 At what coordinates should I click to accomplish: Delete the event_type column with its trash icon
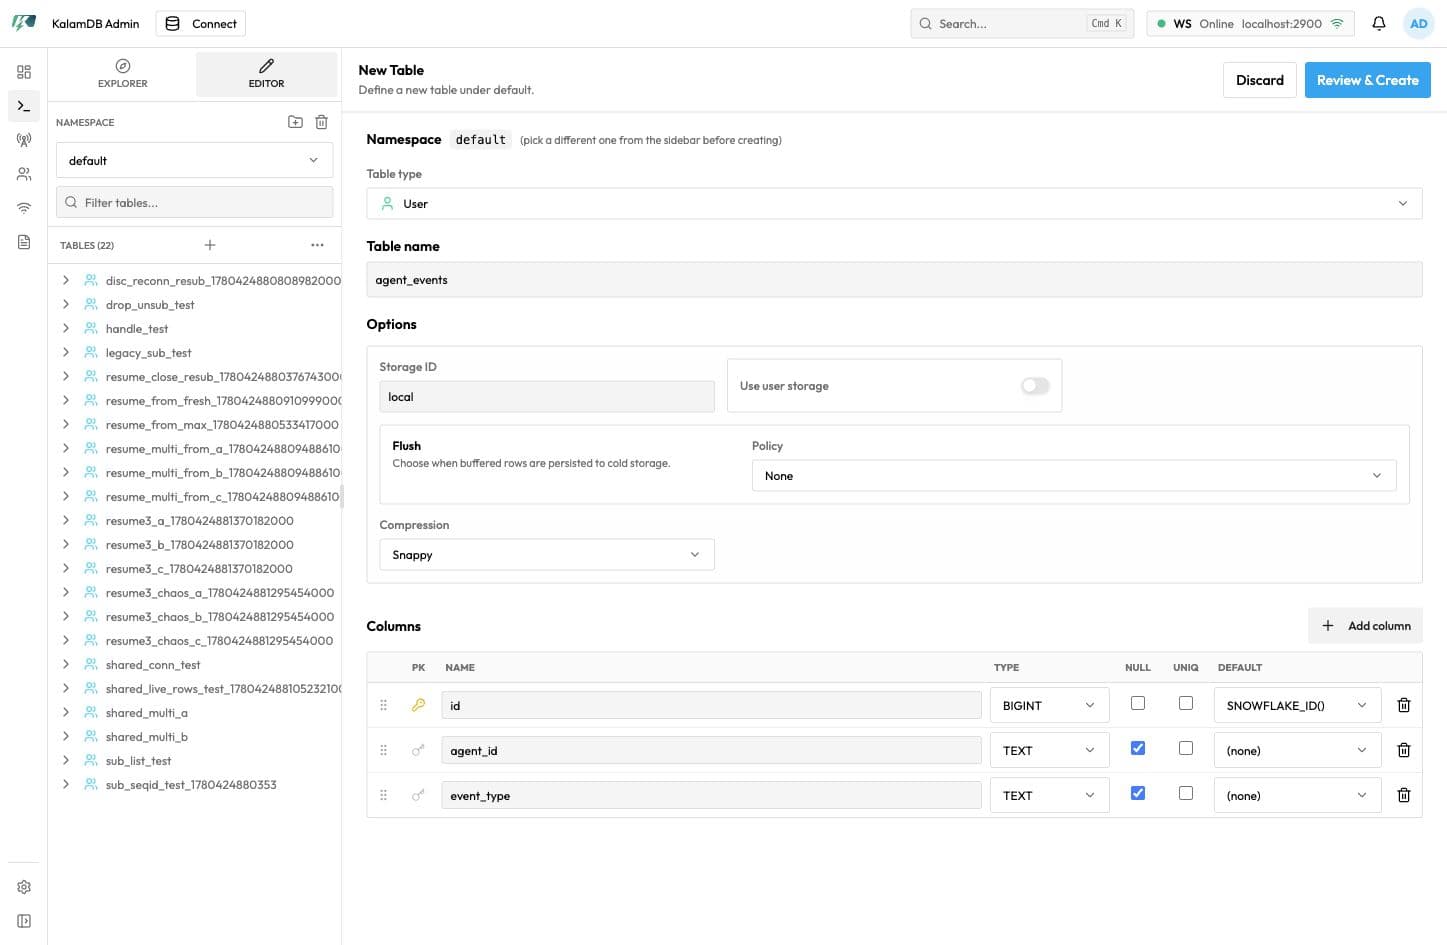(1404, 795)
